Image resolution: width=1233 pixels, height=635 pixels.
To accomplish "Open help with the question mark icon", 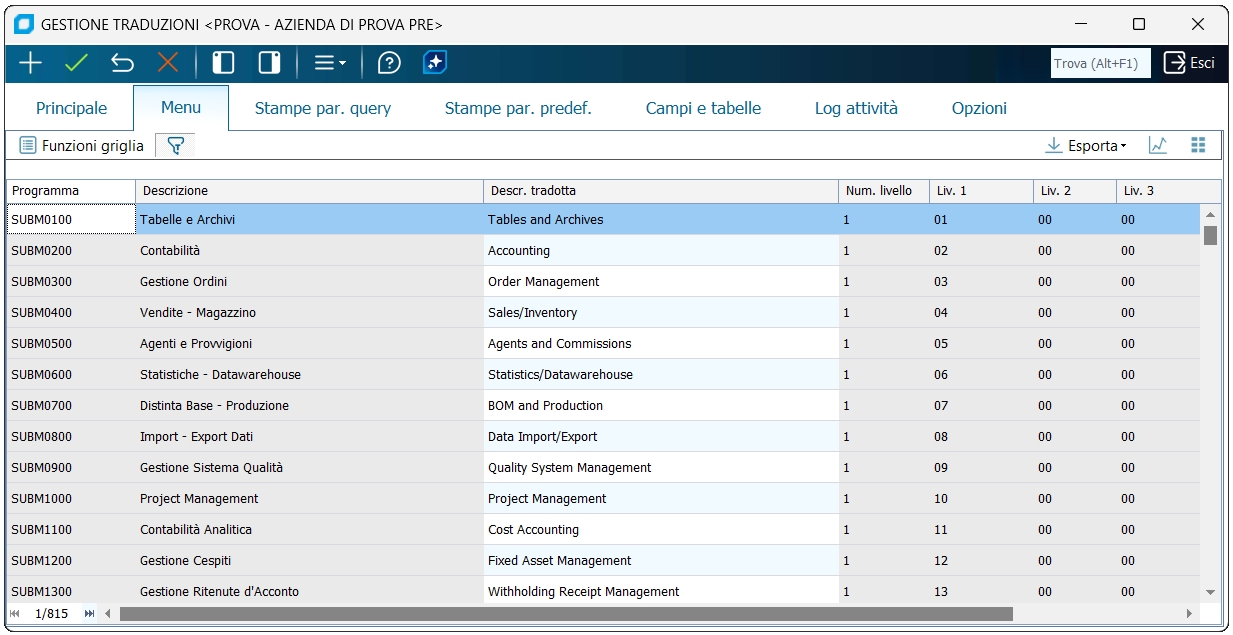I will 389,63.
